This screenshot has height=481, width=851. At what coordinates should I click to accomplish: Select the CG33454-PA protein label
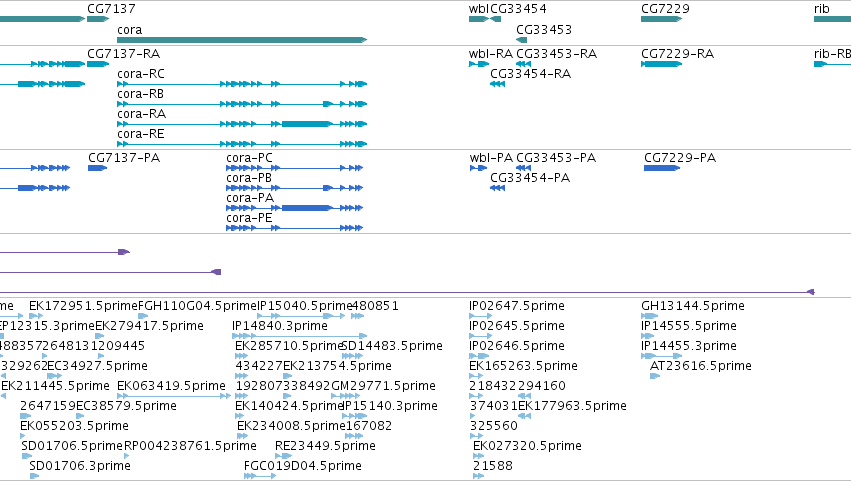[x=530, y=178]
